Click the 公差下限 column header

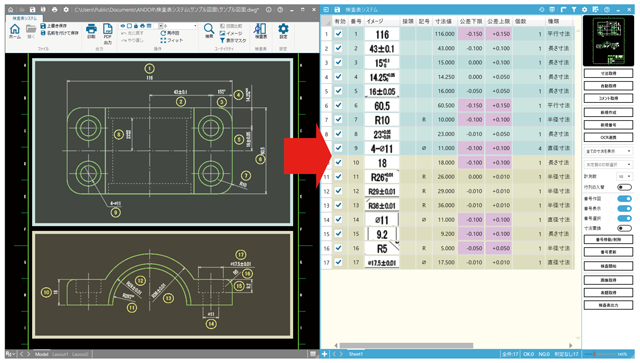tap(471, 21)
